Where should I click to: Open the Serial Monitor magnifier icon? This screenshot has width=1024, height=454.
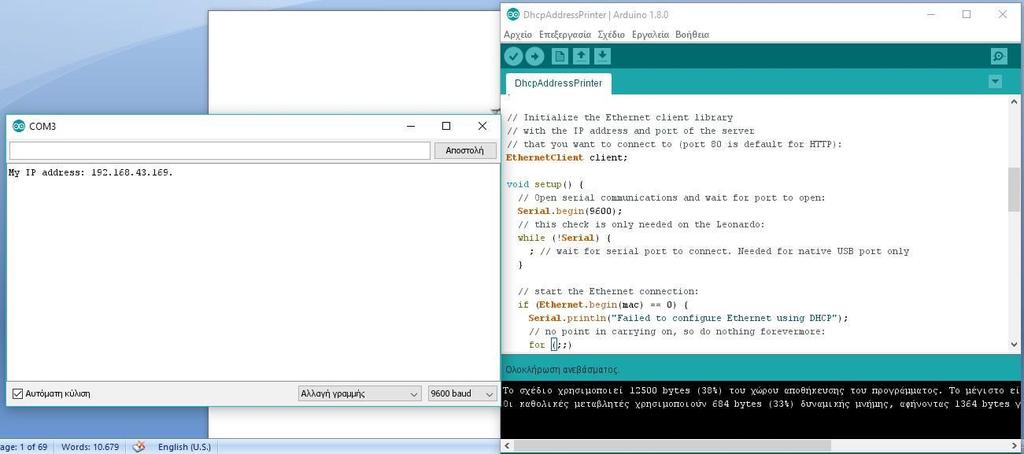[999, 57]
